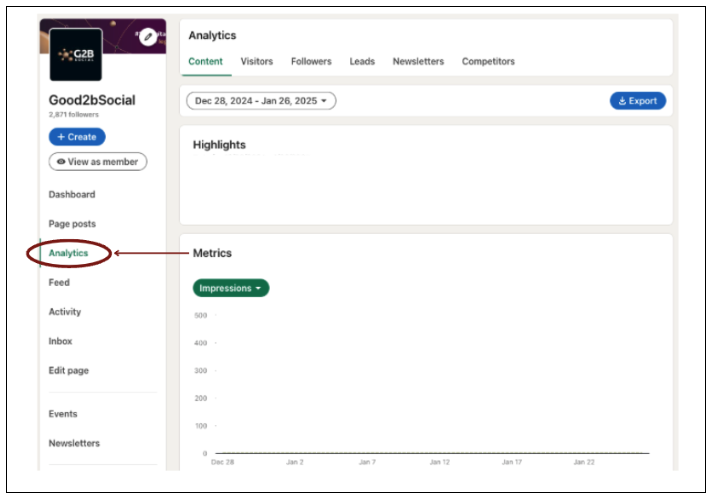Click the 2,871 followers text
This screenshot has width=713, height=500.
coord(74,115)
